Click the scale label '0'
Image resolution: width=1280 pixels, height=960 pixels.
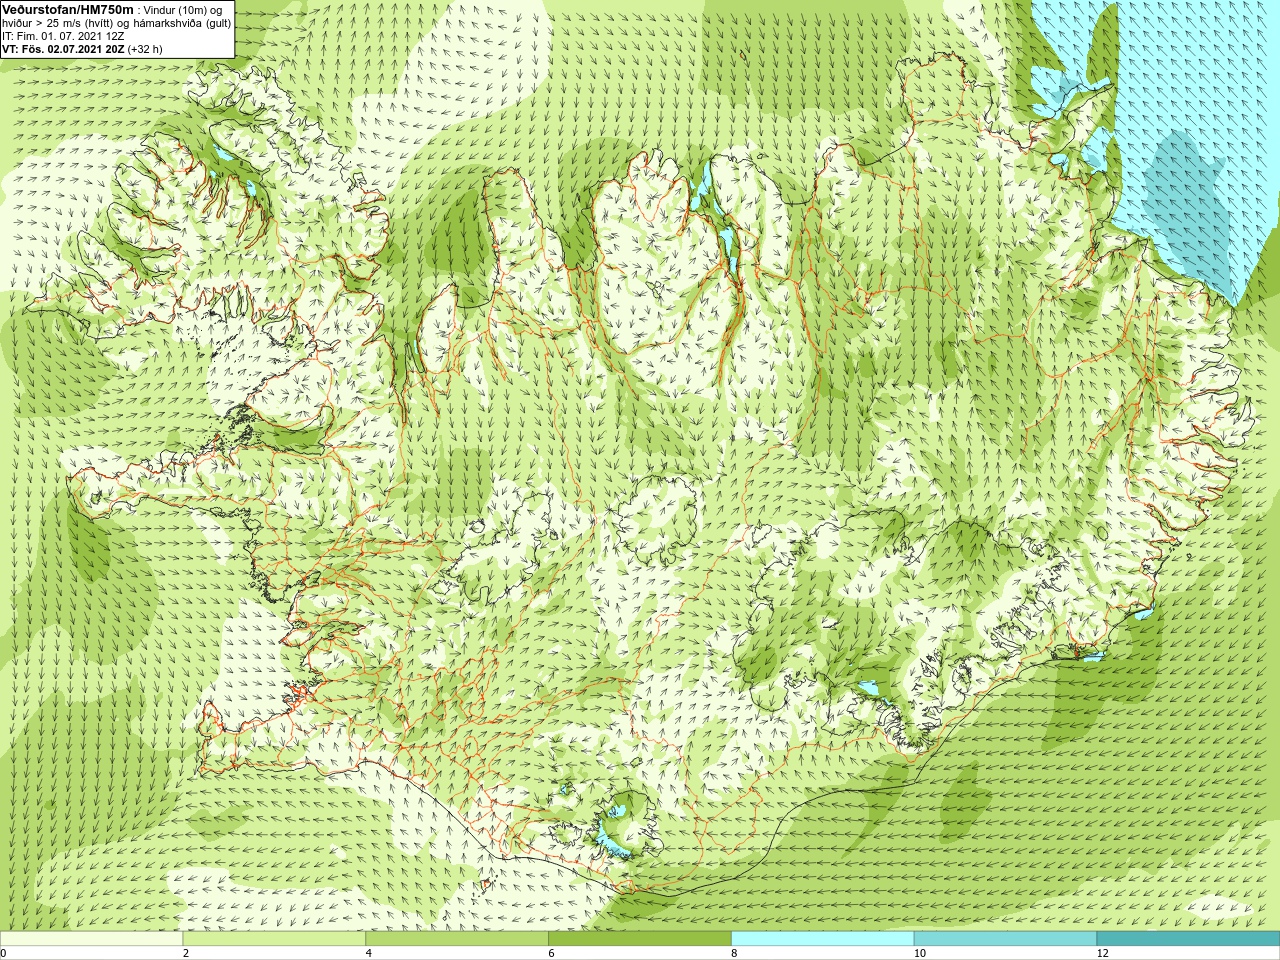(3, 953)
